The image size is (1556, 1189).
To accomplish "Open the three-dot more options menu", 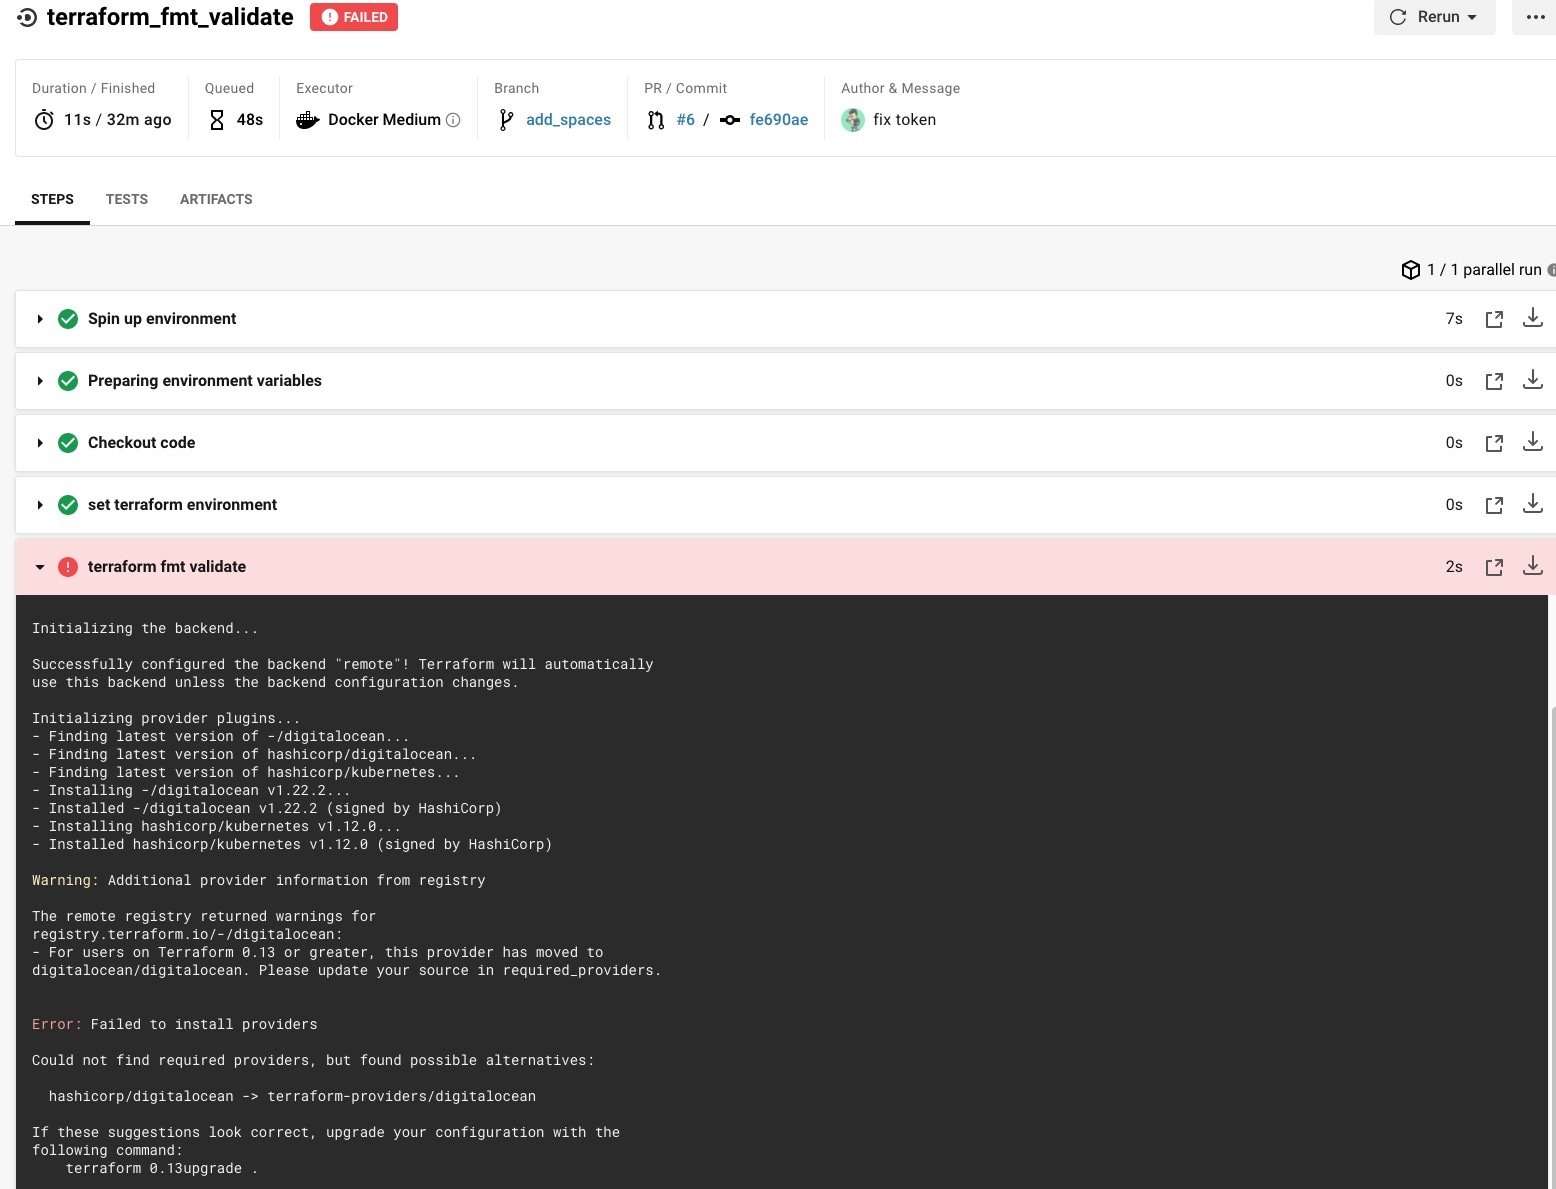I will (1535, 17).
